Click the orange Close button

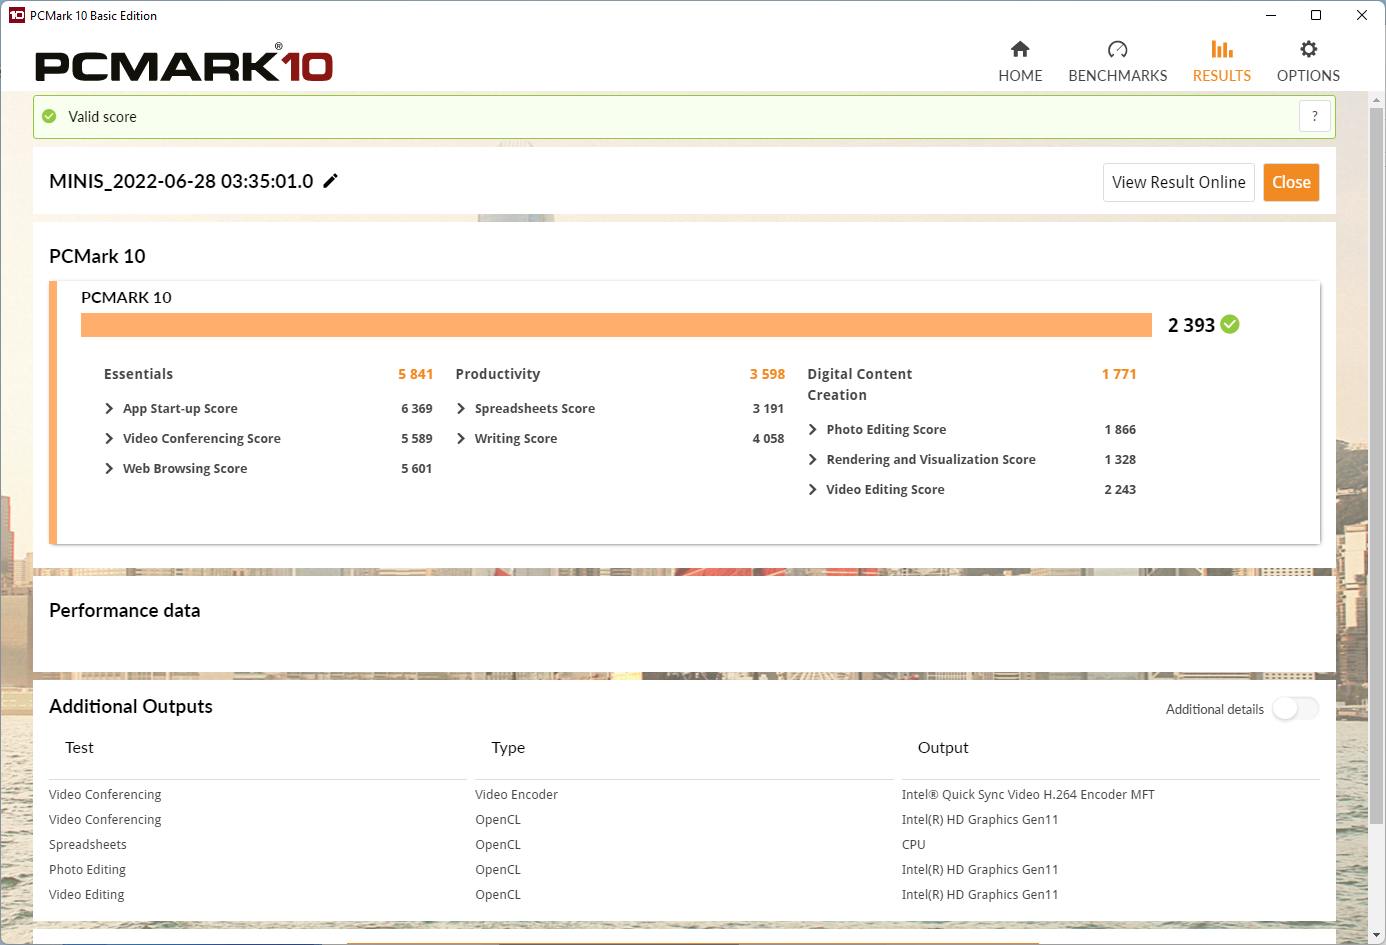point(1291,182)
